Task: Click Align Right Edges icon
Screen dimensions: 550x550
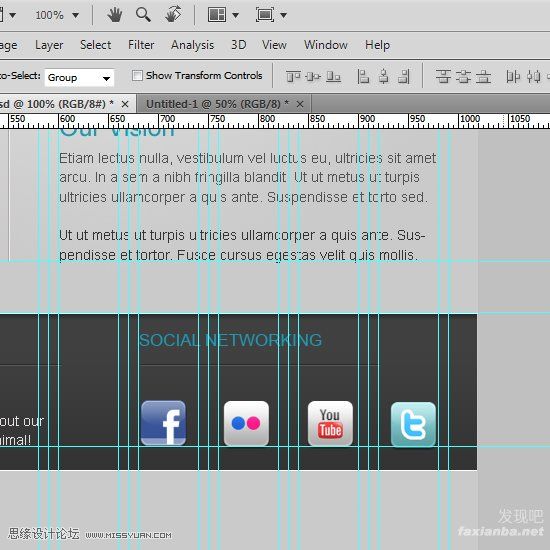Action: point(404,76)
